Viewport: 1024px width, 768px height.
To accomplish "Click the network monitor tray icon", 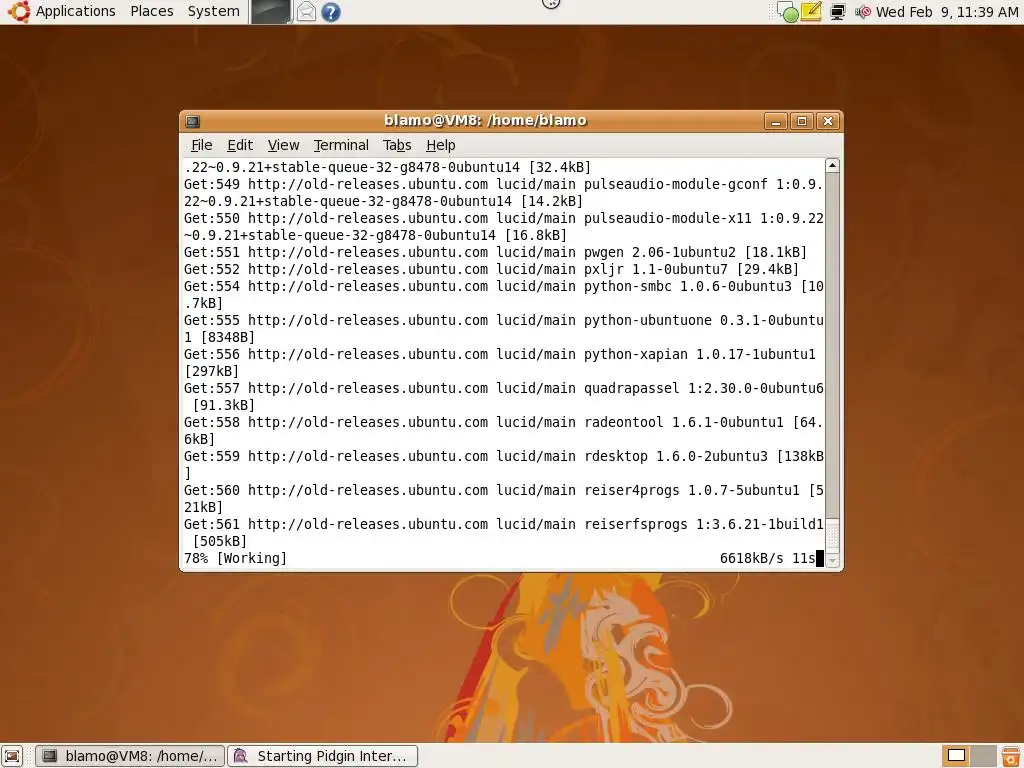I will point(837,12).
